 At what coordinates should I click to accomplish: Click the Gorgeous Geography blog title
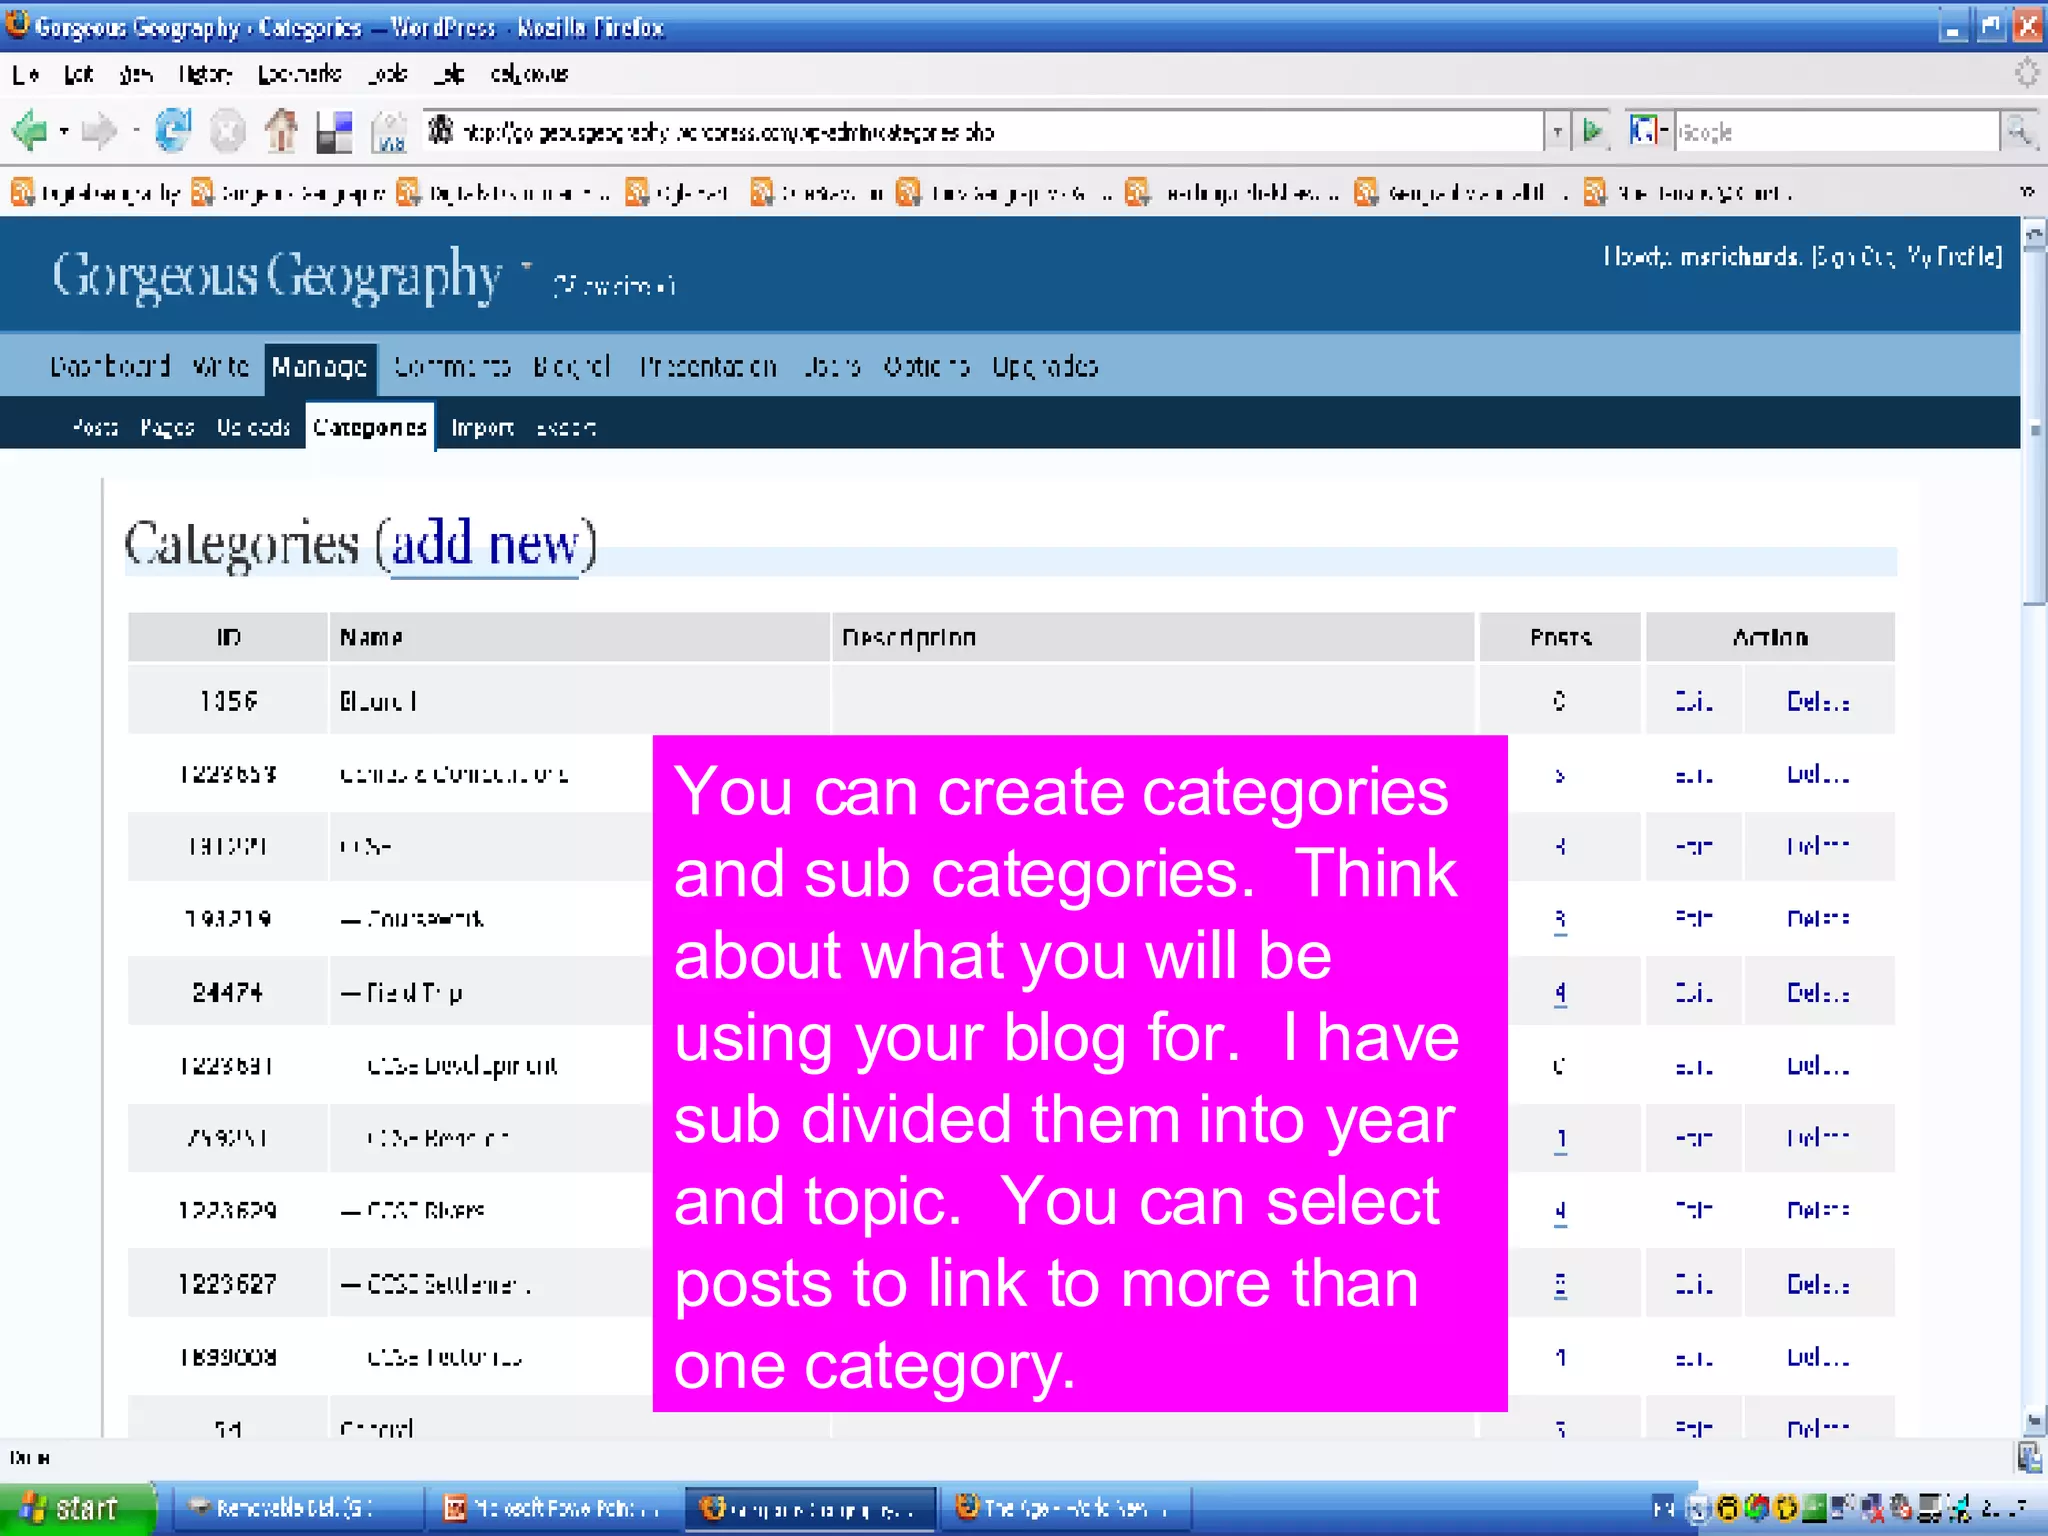pos(277,275)
